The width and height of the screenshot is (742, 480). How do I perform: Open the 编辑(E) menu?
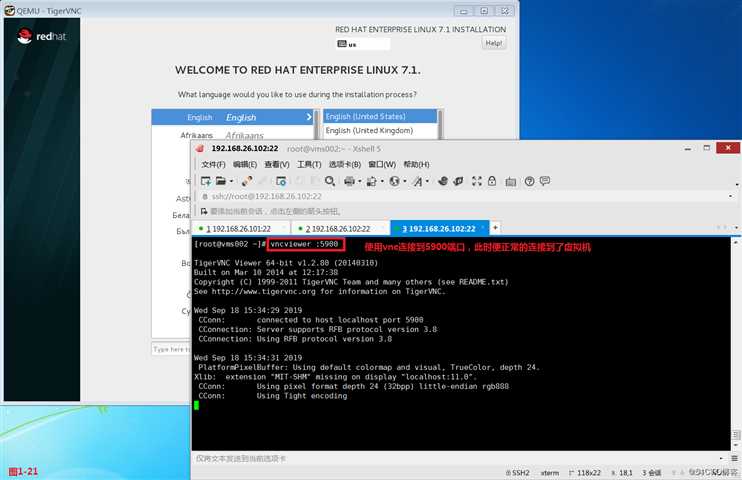click(245, 164)
